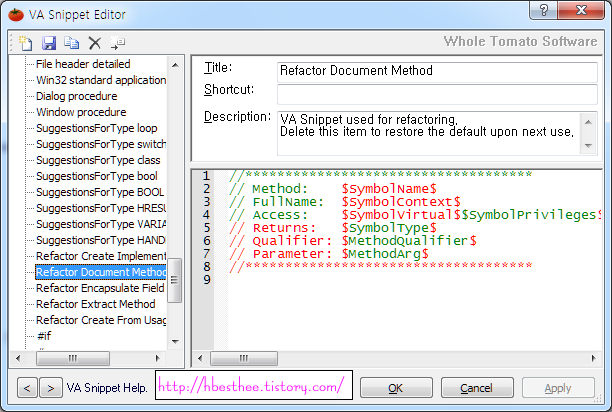
Task: Open the VA Snippet Help link
Action: click(x=107, y=388)
